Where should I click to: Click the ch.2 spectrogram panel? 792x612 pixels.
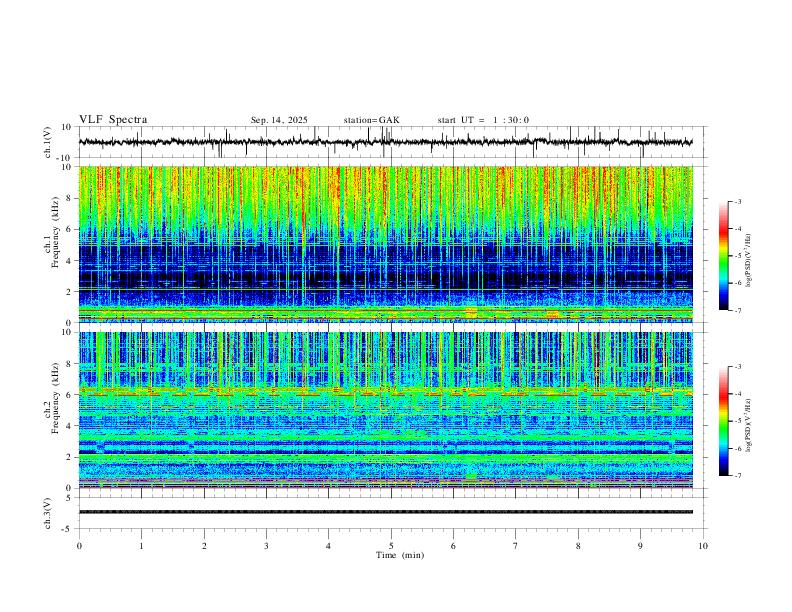[x=385, y=410]
